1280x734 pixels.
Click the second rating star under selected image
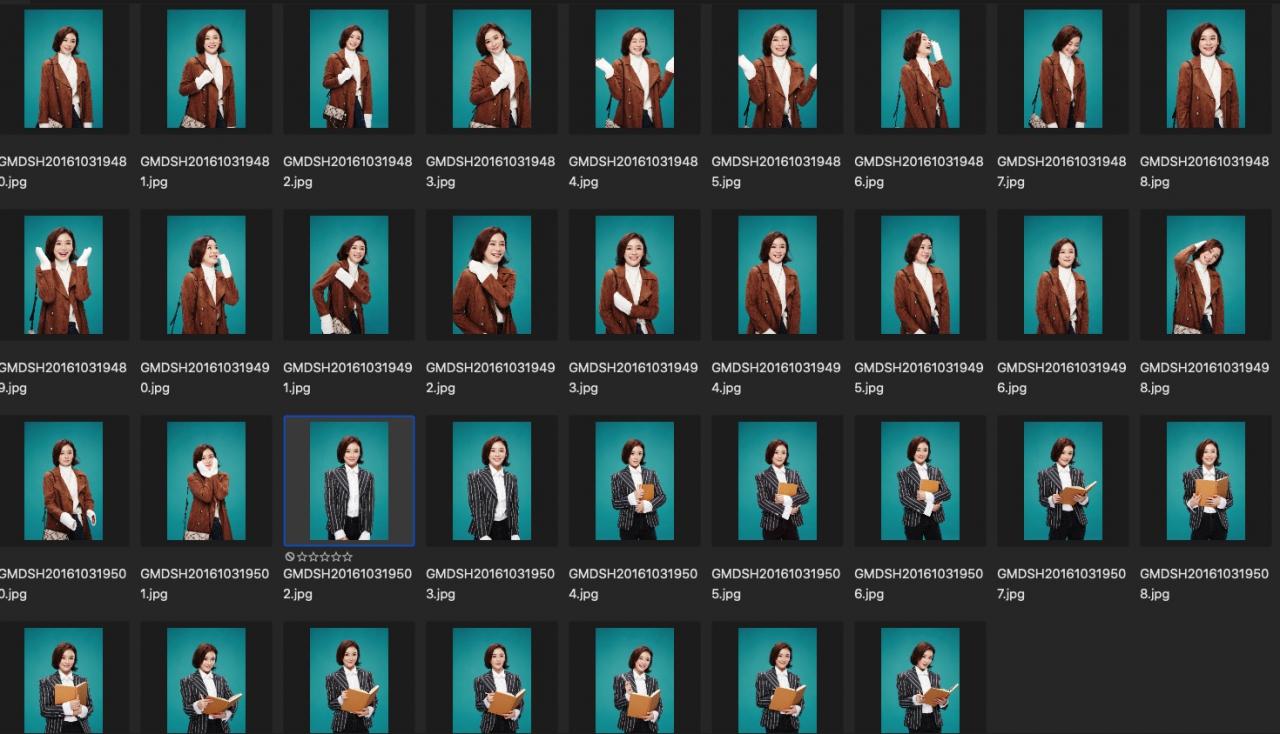[312, 557]
